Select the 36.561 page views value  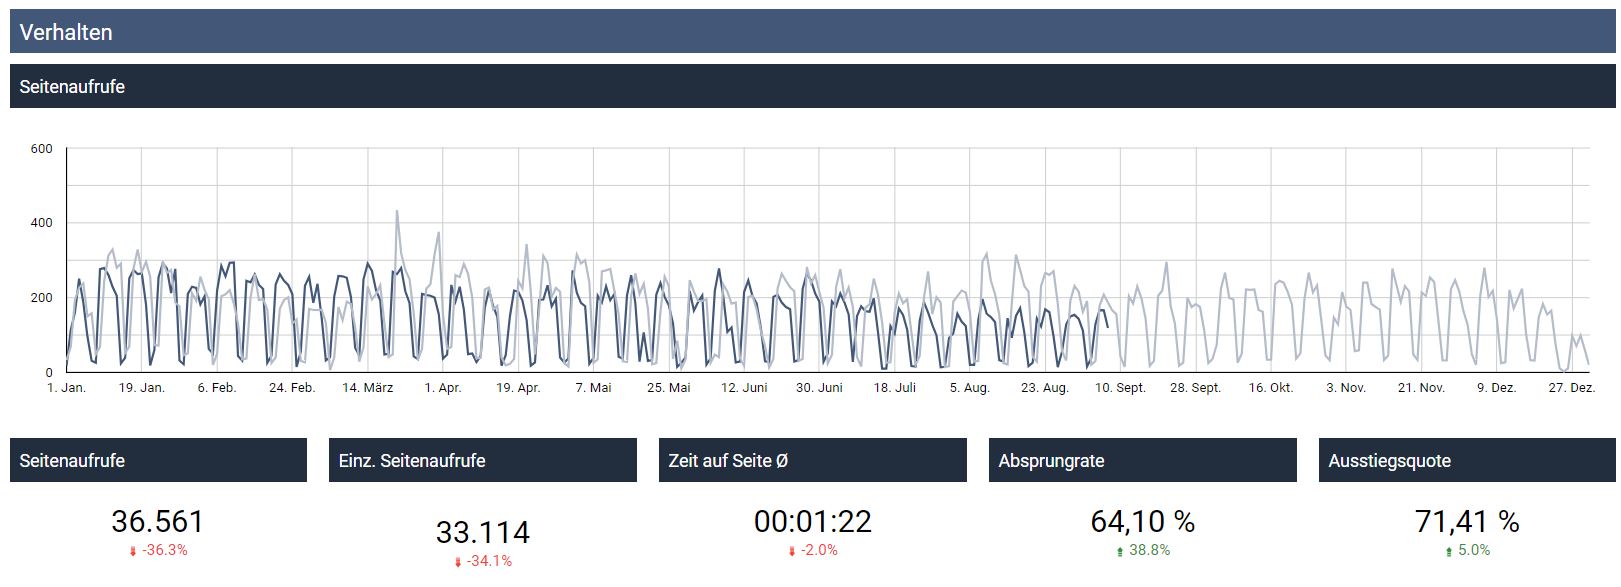(158, 522)
